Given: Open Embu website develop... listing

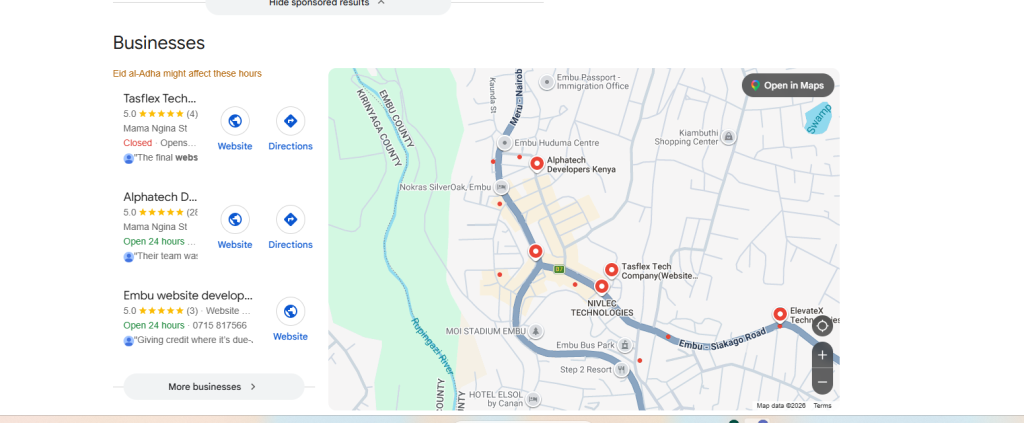Looking at the screenshot, I should (188, 295).
